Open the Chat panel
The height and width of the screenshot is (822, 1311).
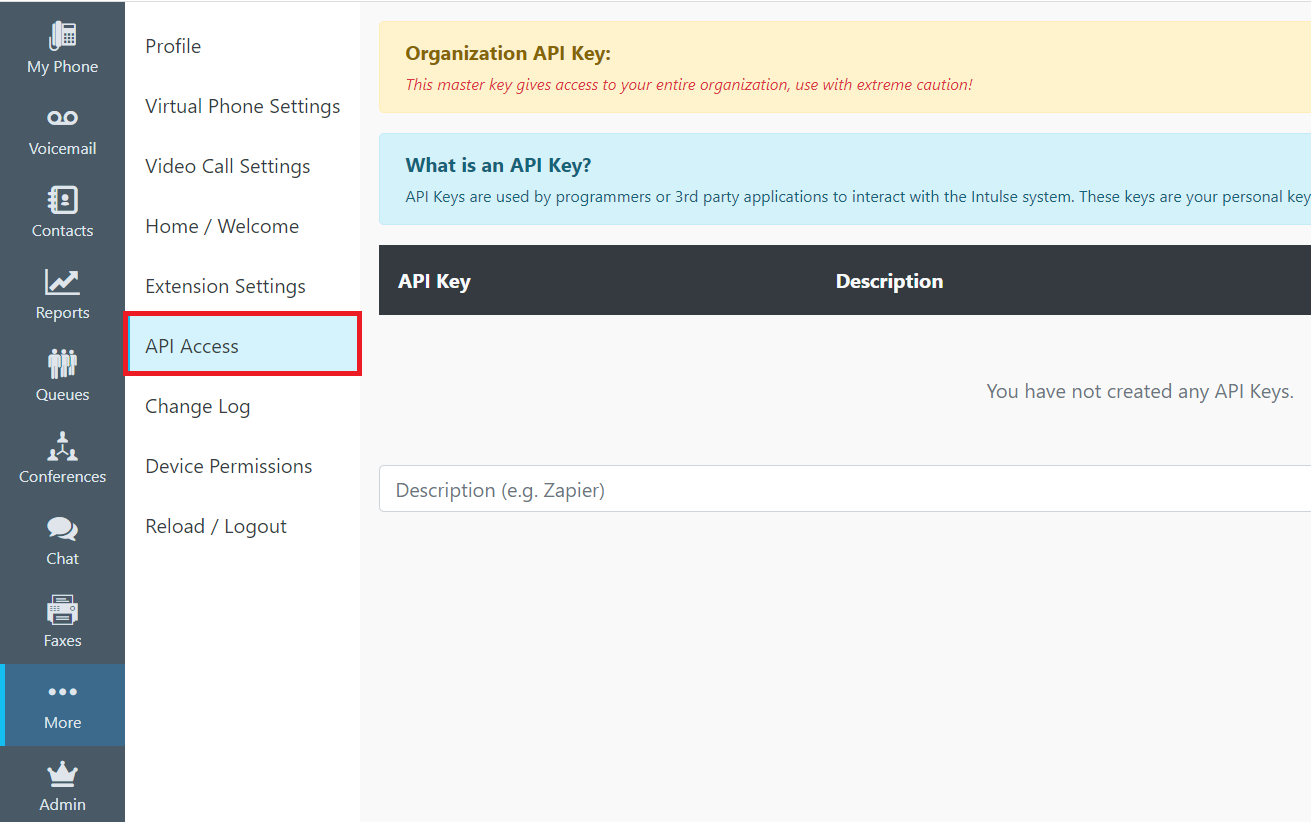[62, 538]
